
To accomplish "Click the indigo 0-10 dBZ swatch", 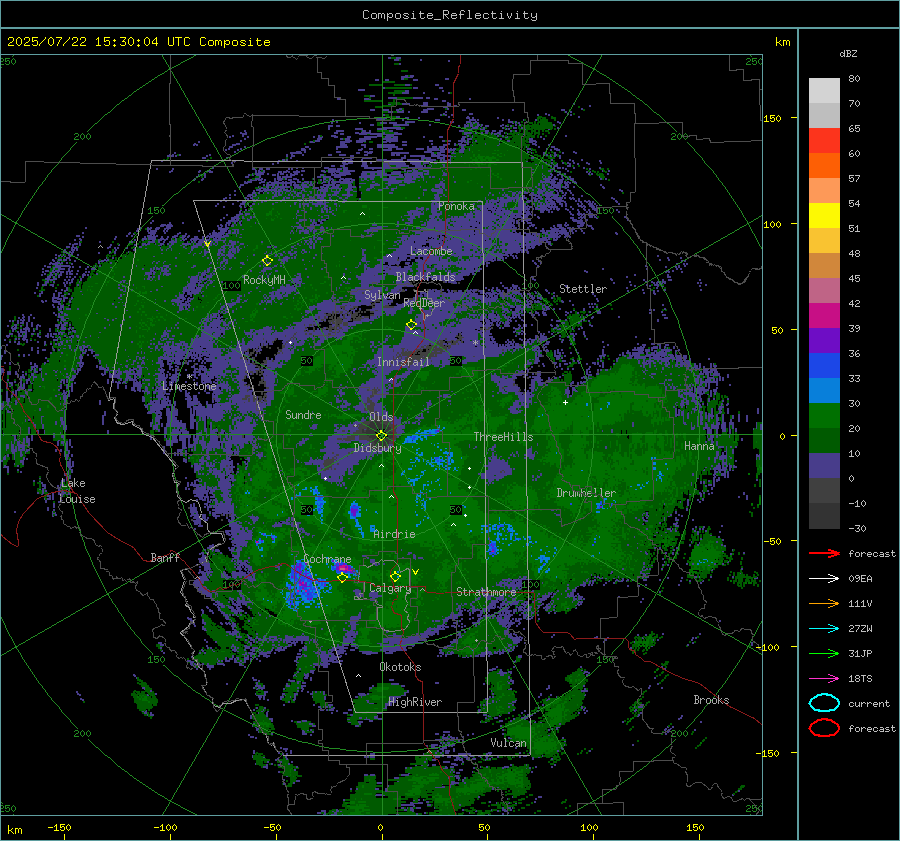I will [x=824, y=466].
